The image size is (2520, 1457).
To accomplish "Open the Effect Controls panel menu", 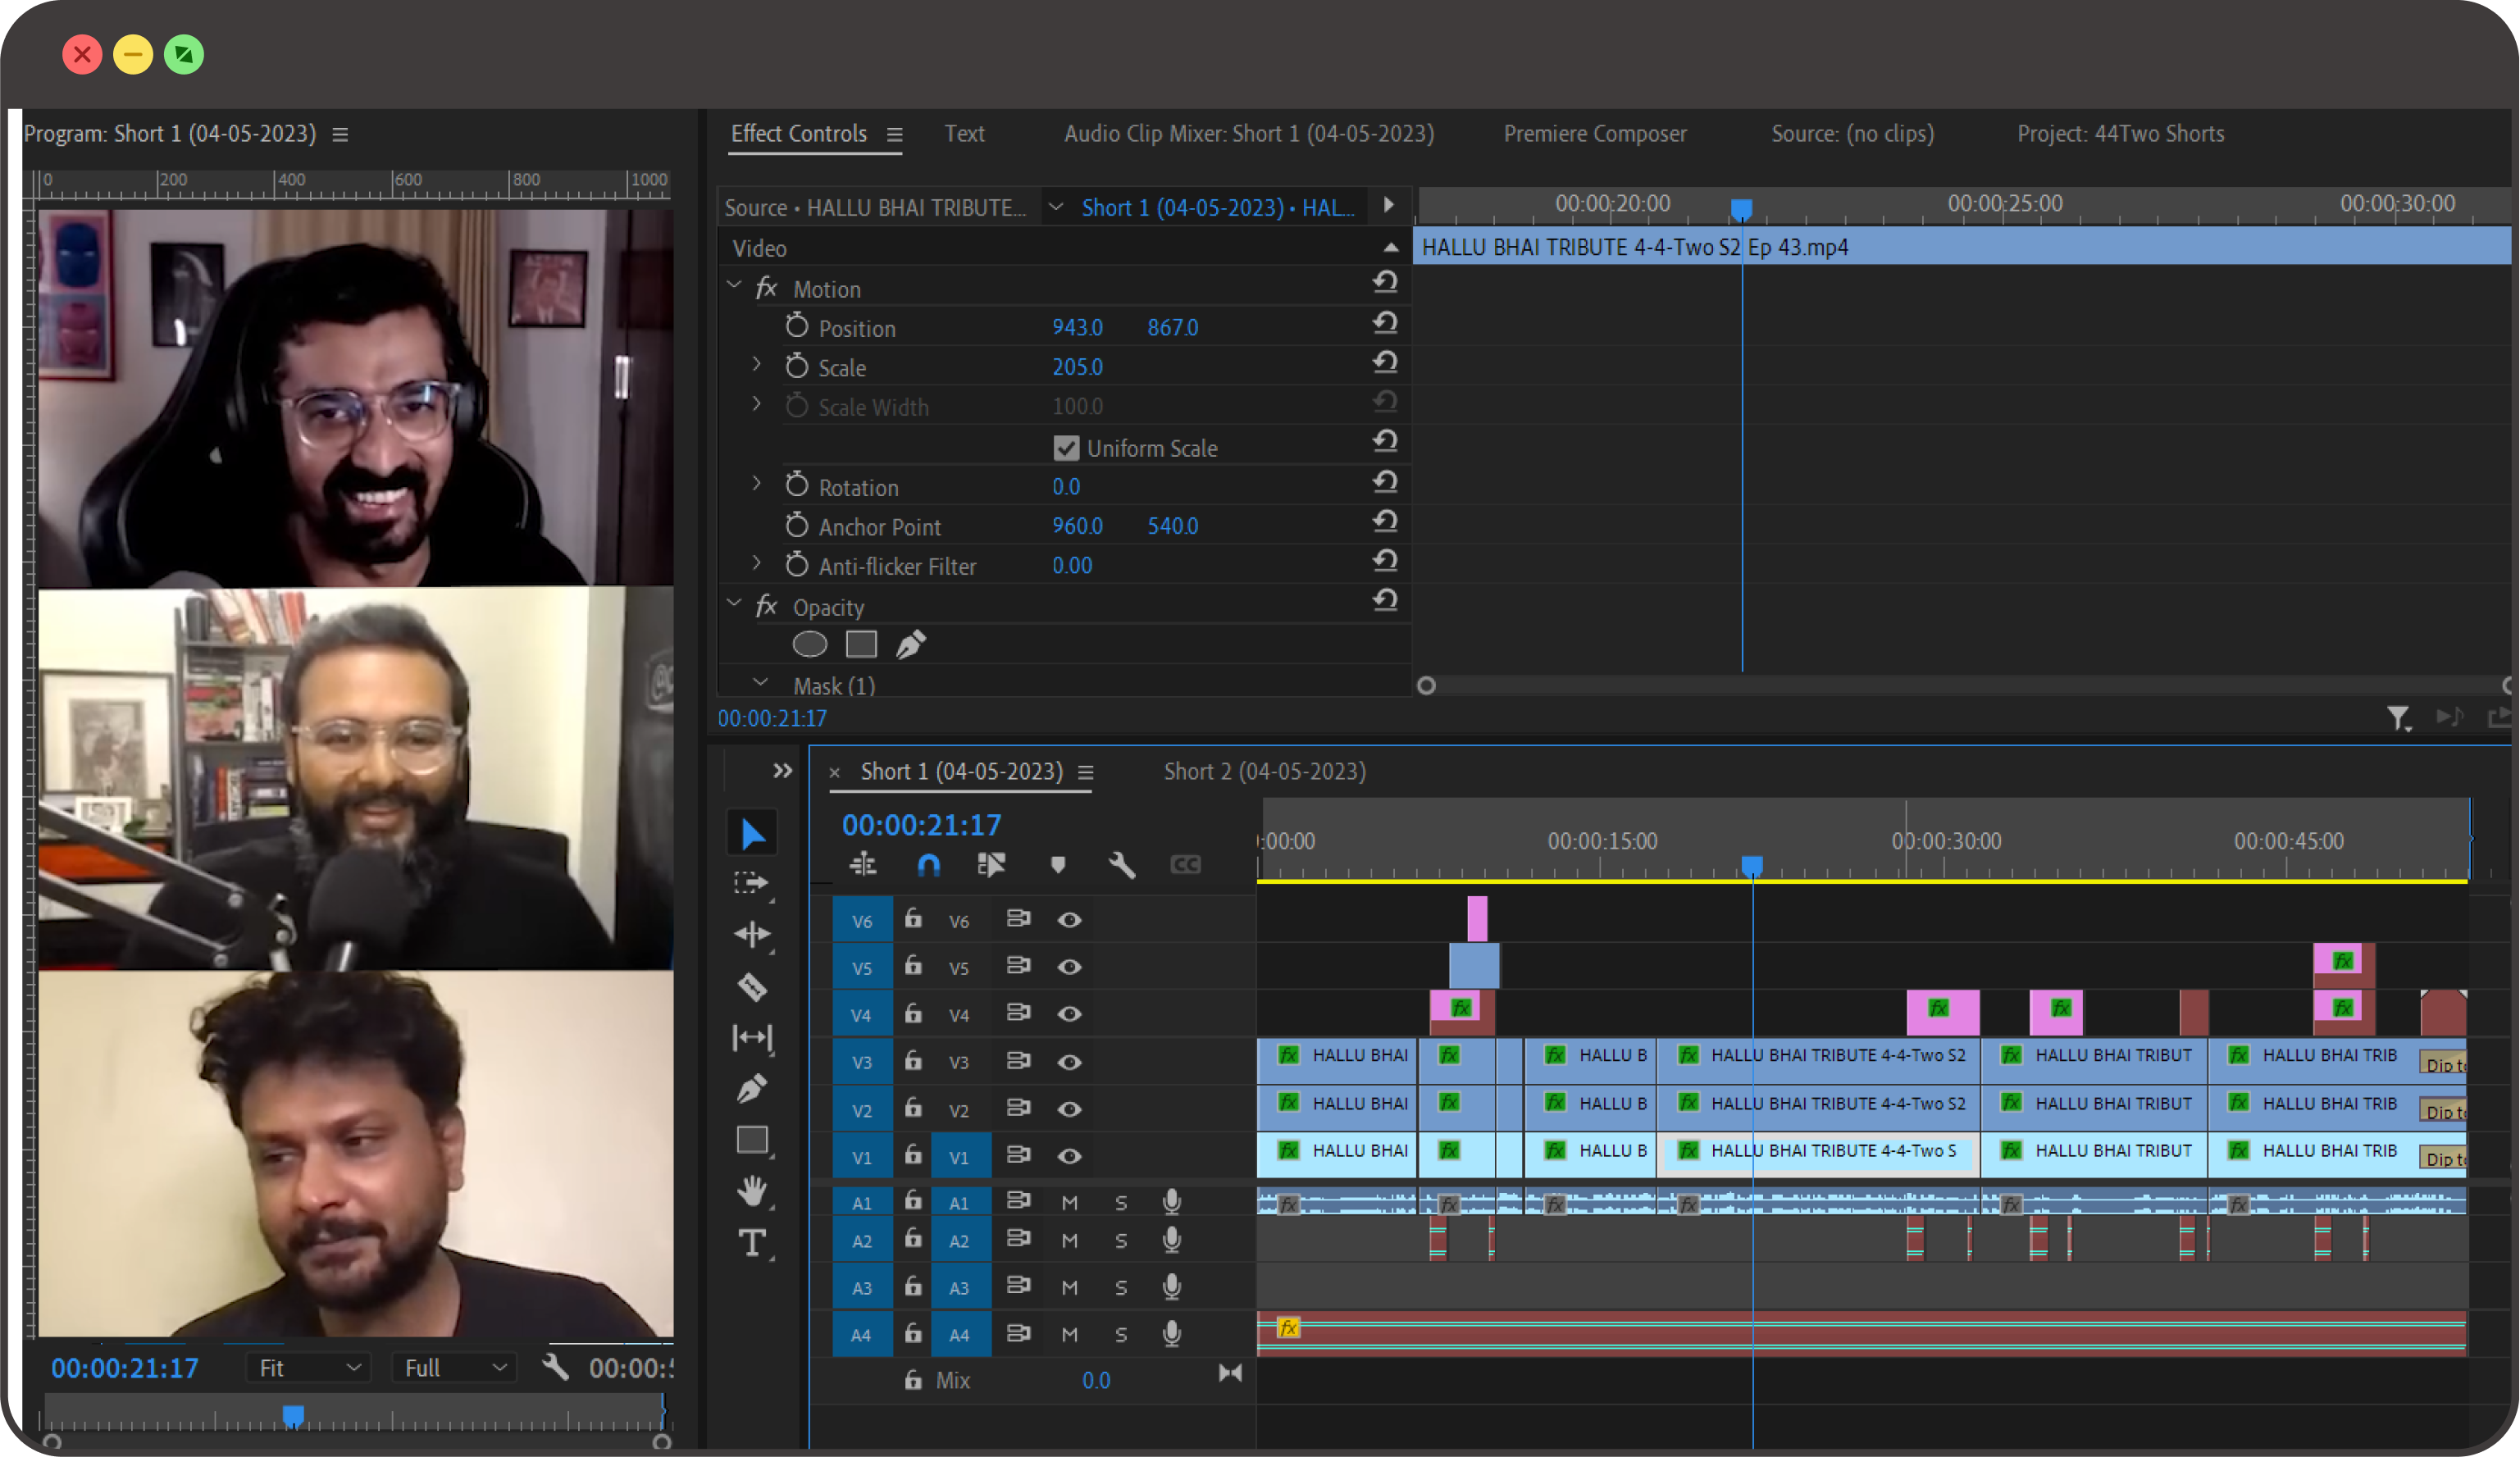I will pyautogui.click(x=895, y=134).
